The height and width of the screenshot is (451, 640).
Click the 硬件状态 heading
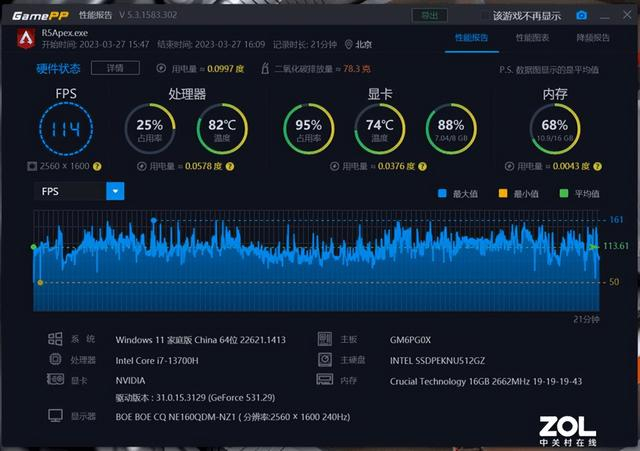[58, 69]
